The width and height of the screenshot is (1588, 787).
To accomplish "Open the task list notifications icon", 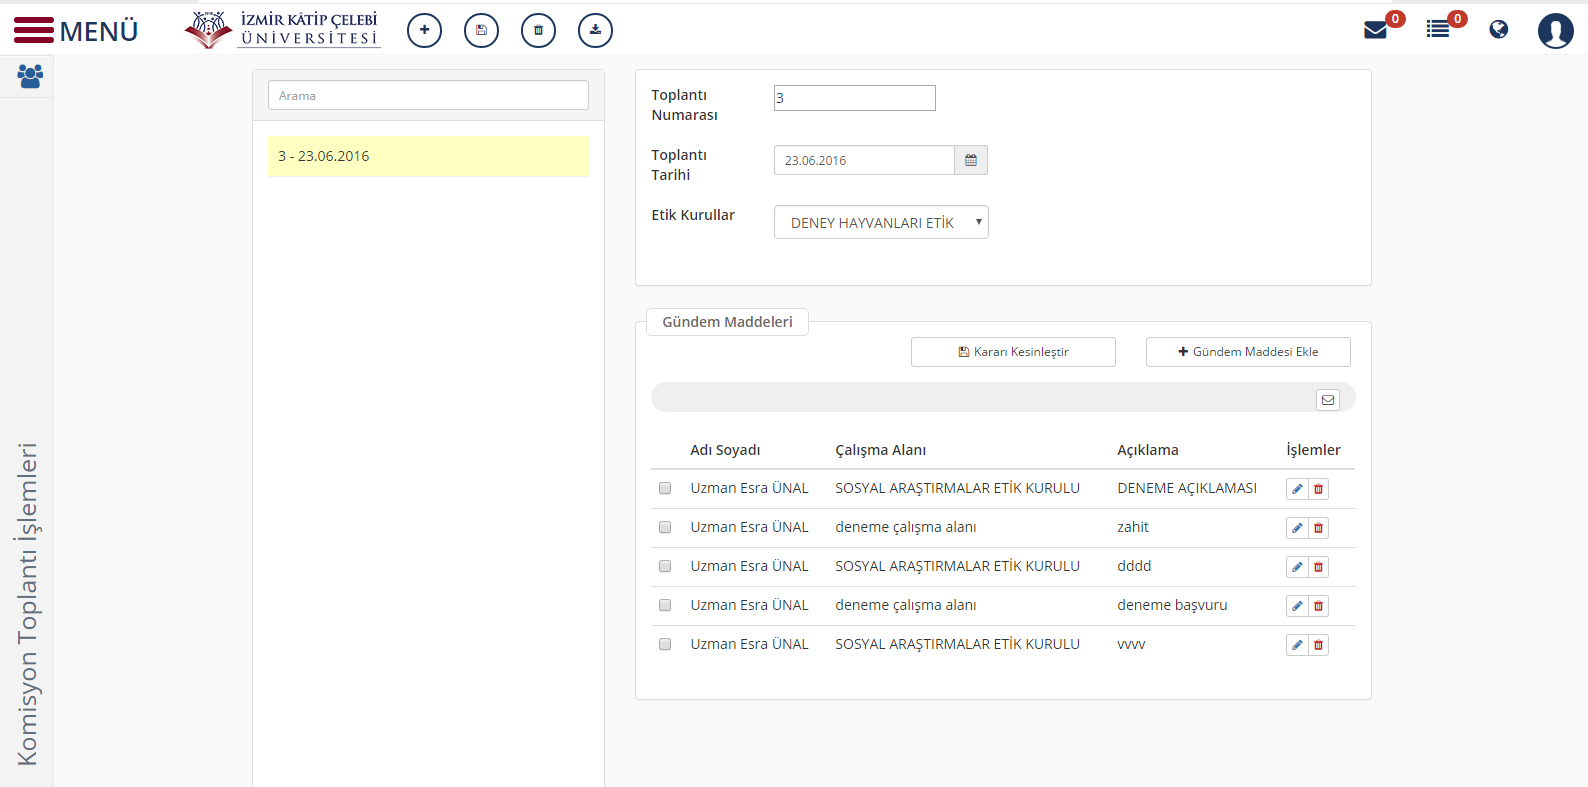I will (x=1438, y=30).
